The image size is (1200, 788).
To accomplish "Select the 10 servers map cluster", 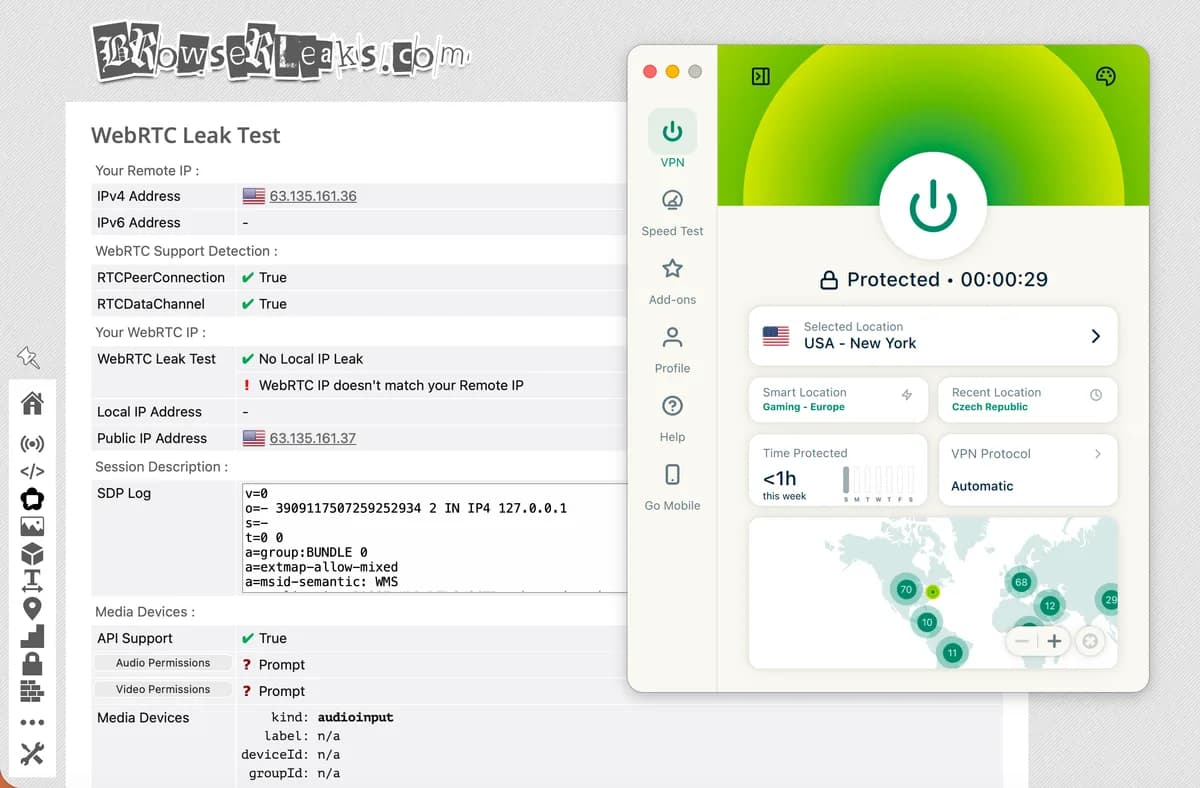I will click(927, 622).
